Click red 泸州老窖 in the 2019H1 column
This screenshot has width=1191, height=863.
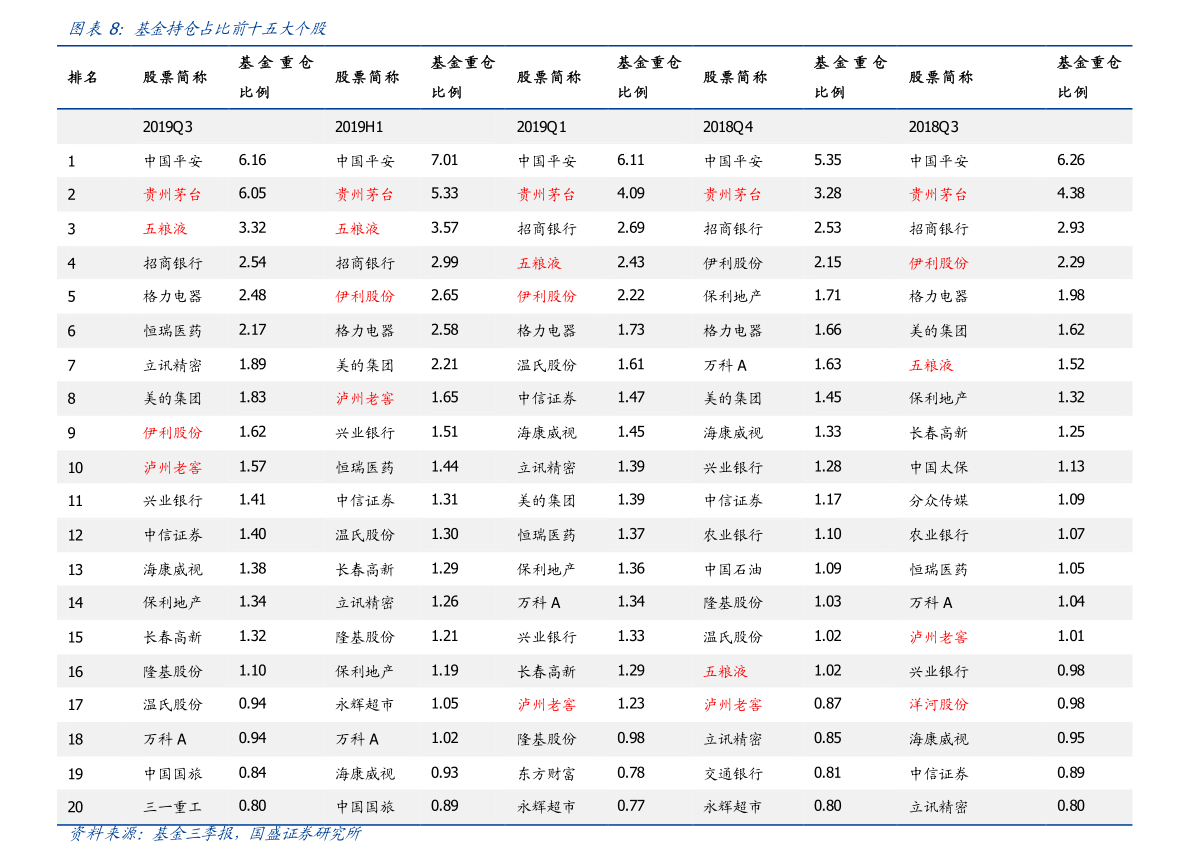365,398
